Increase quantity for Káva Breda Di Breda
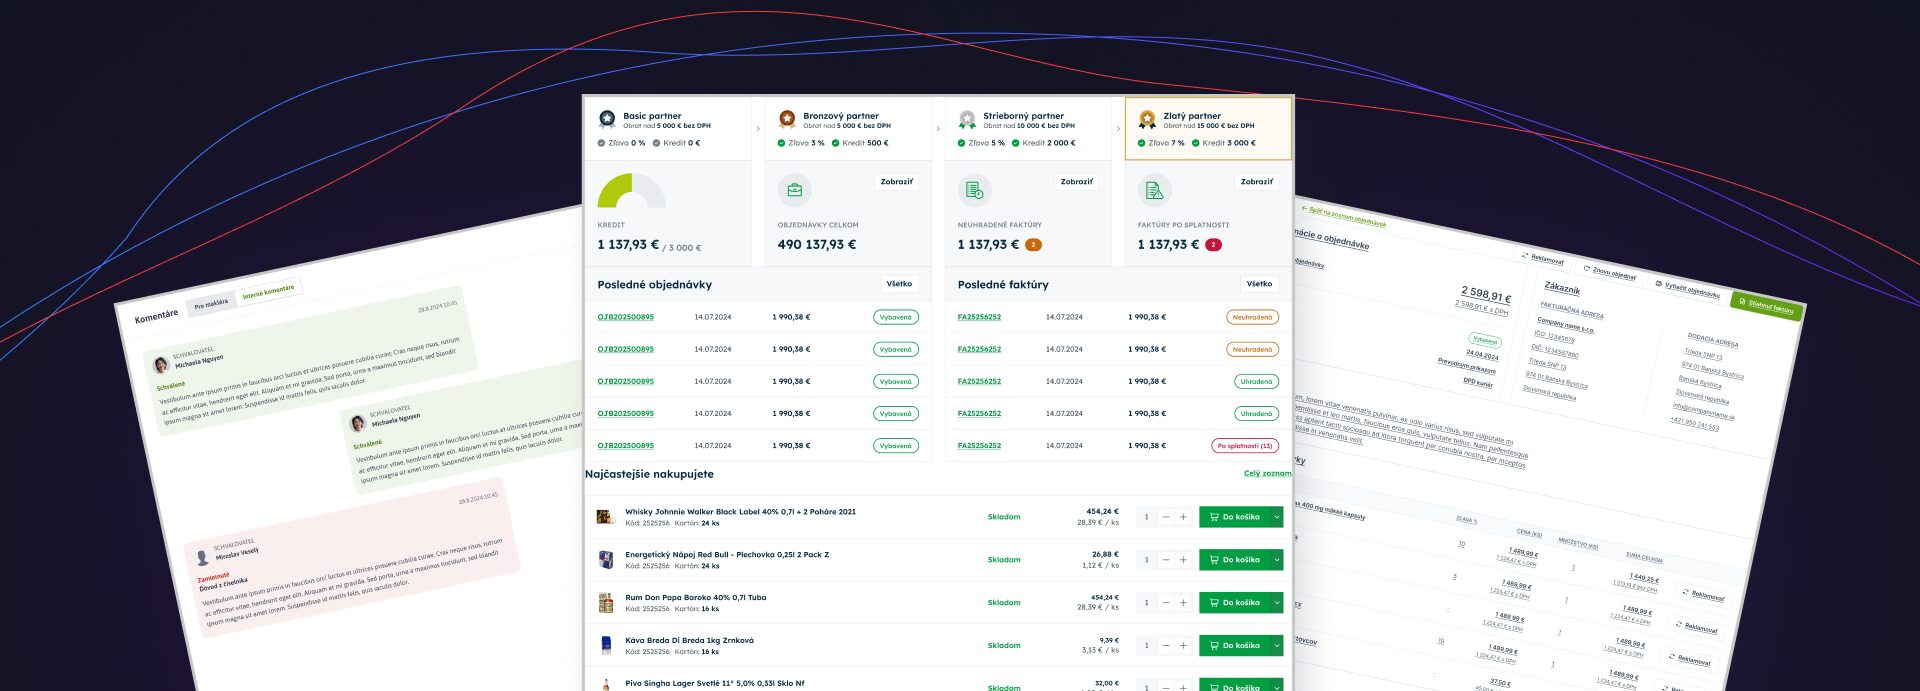Screen dimensions: 1920x691 pyautogui.click(x=1183, y=646)
